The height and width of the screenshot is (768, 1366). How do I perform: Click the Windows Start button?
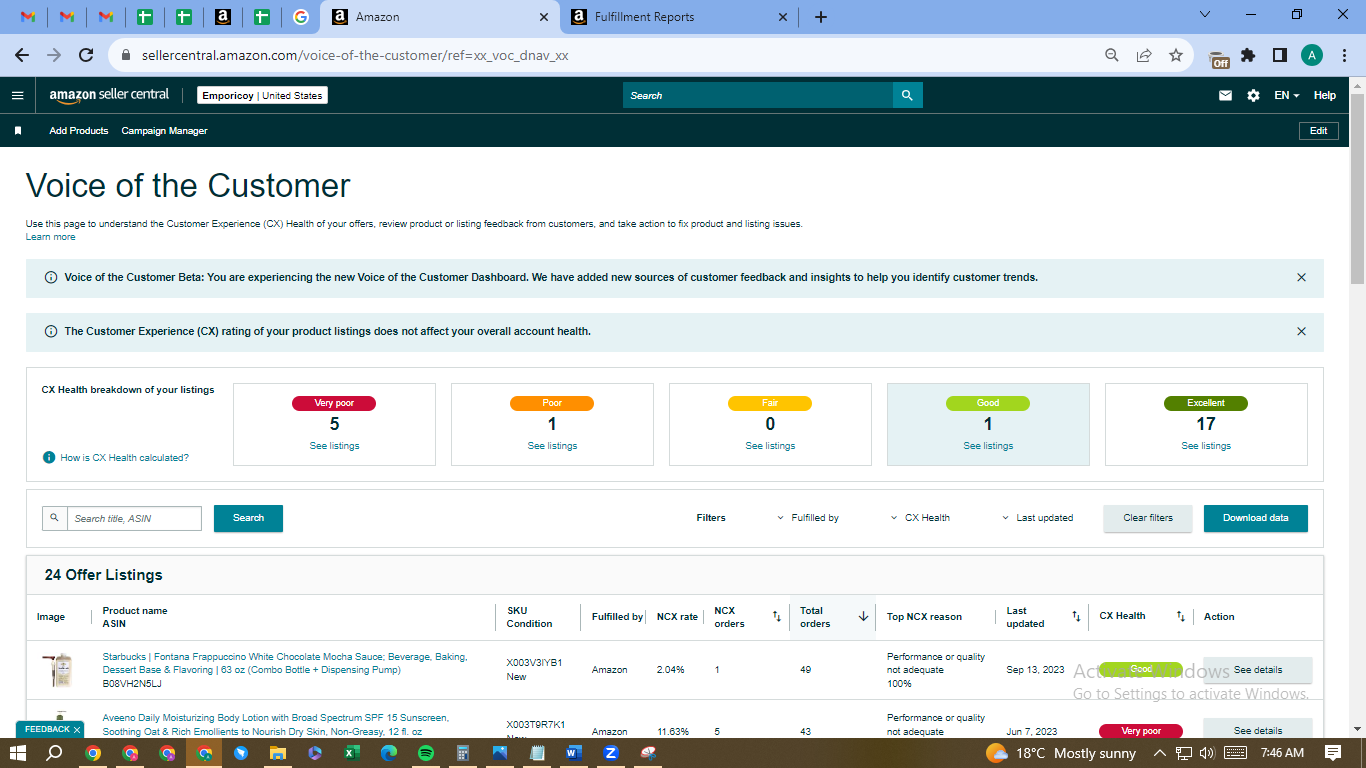[18, 752]
